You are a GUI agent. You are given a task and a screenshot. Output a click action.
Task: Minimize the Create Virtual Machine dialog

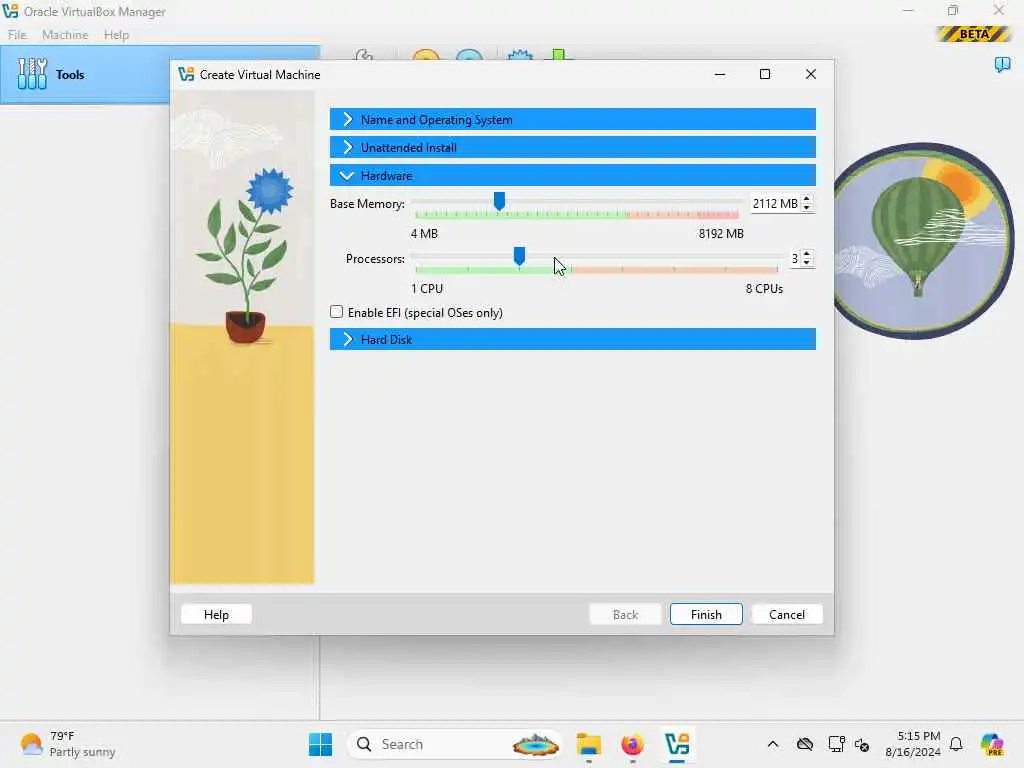(x=720, y=74)
